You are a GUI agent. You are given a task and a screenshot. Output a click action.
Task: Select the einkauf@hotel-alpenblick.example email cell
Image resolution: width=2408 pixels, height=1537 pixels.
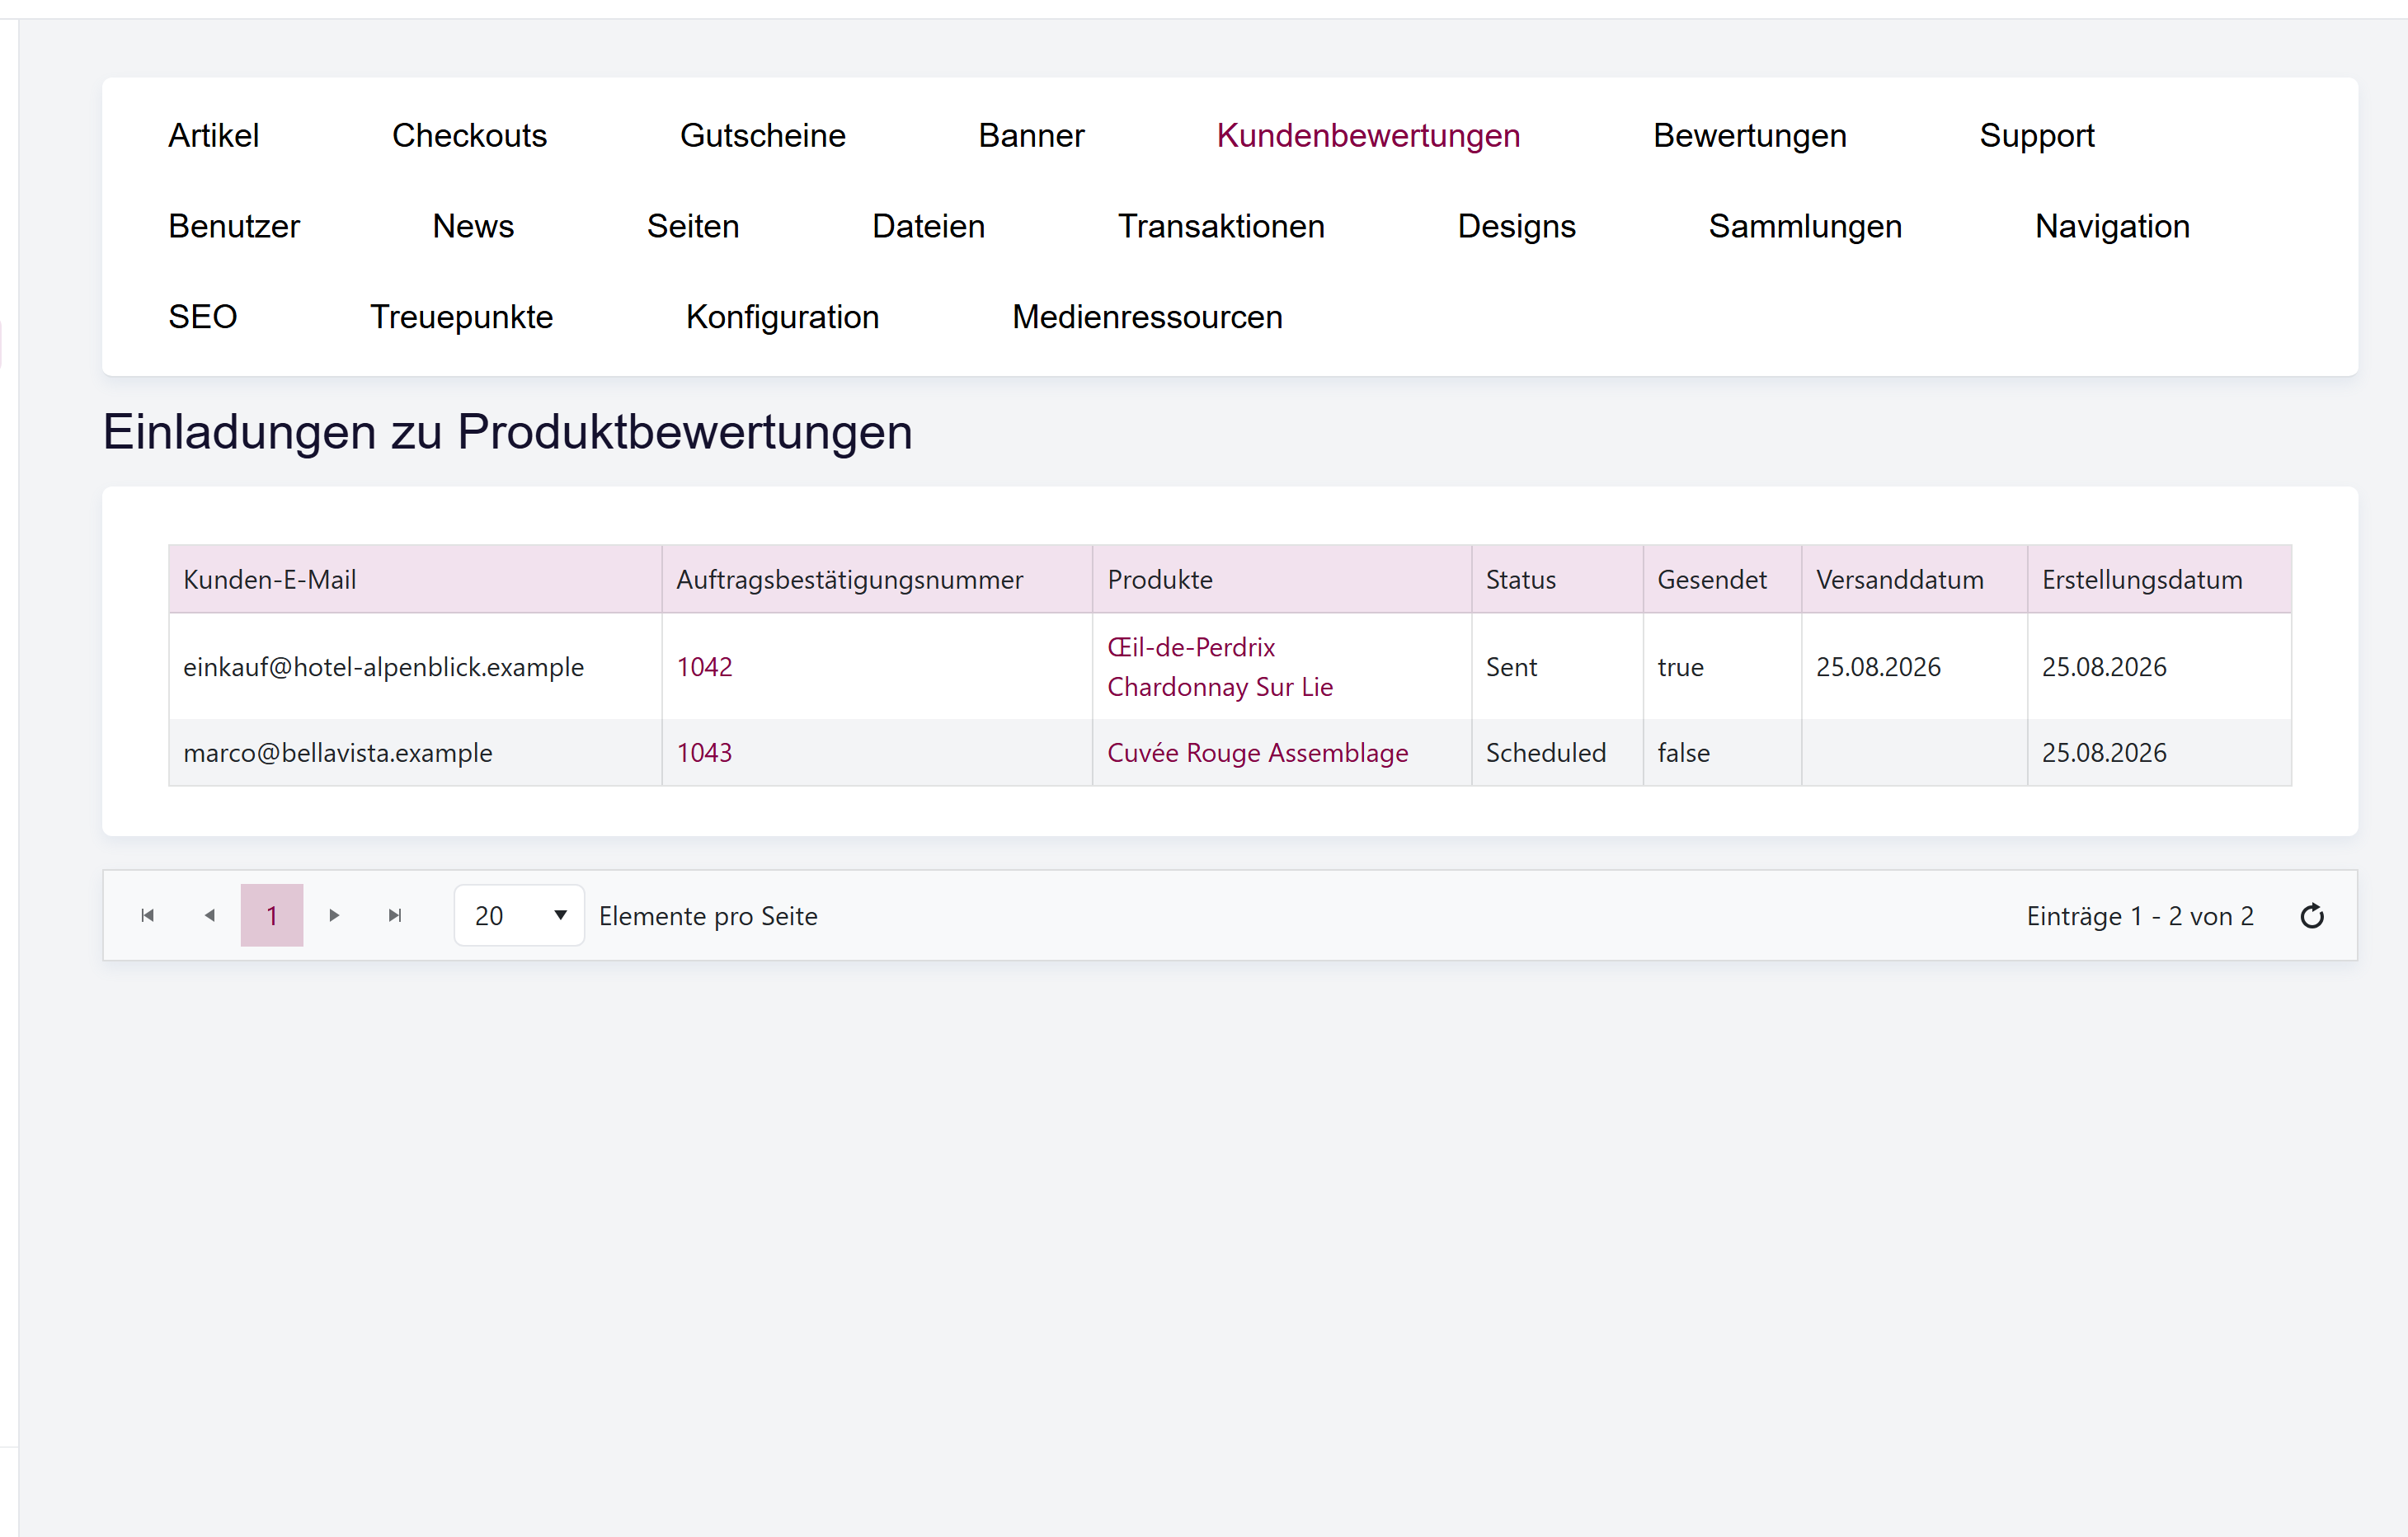point(415,667)
